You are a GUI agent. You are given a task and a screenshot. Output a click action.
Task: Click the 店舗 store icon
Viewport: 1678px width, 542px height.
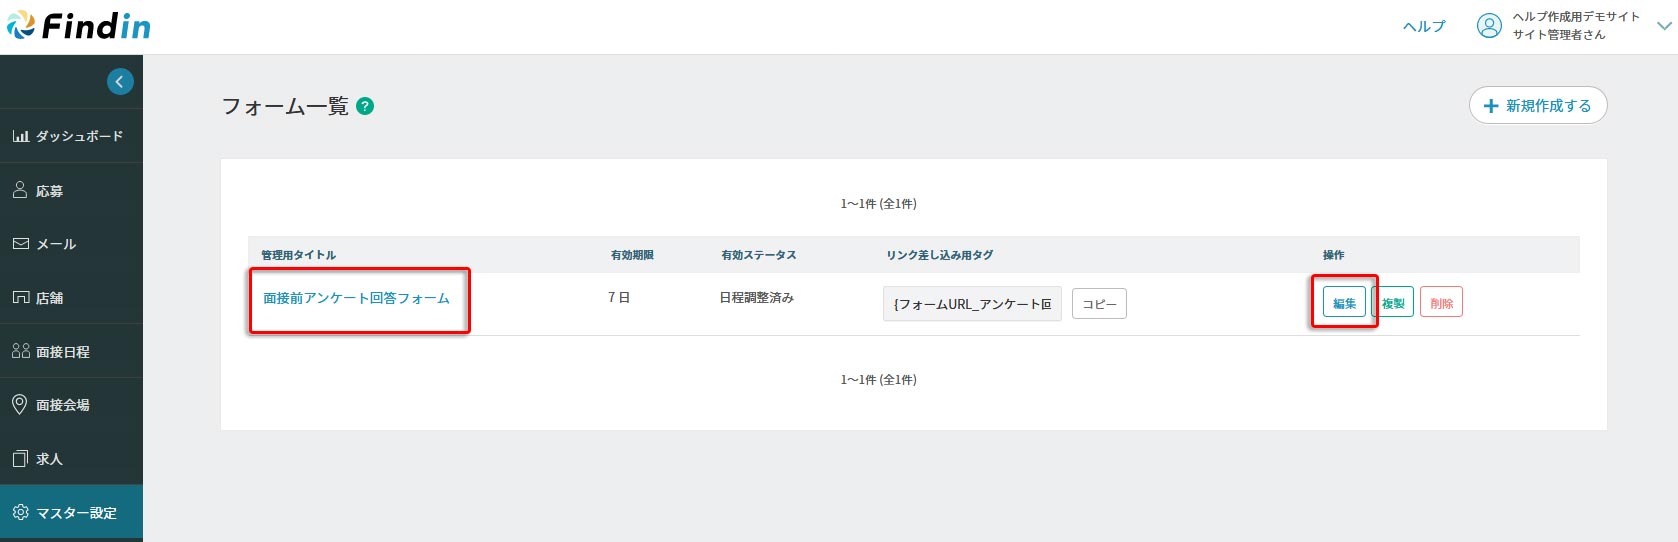pyautogui.click(x=20, y=298)
